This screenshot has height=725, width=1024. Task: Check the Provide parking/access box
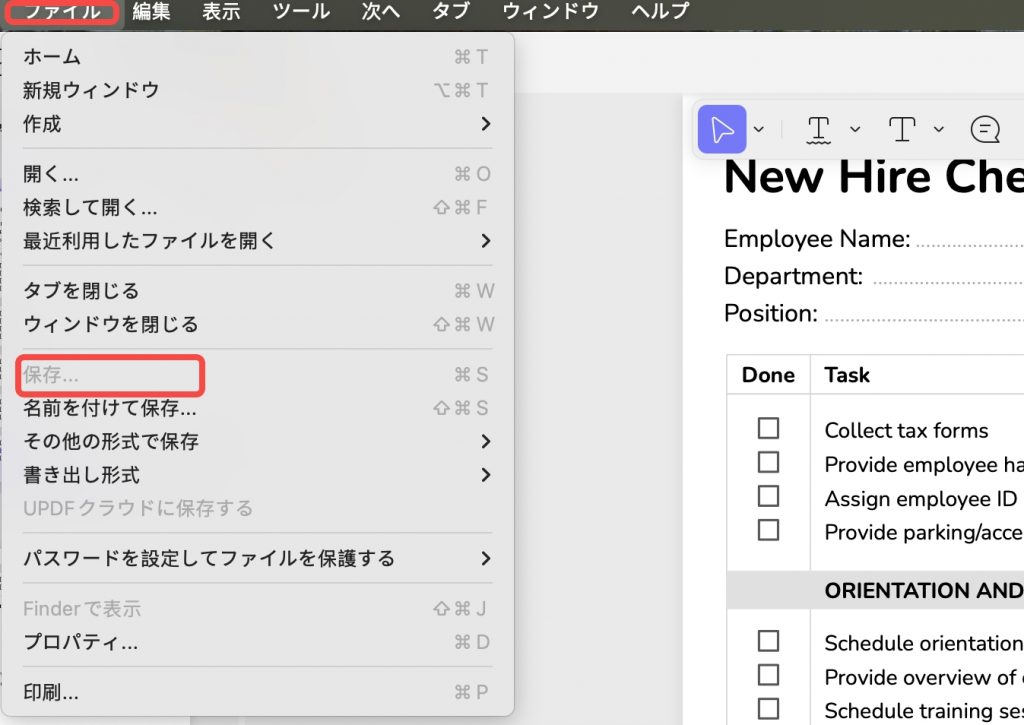768,530
